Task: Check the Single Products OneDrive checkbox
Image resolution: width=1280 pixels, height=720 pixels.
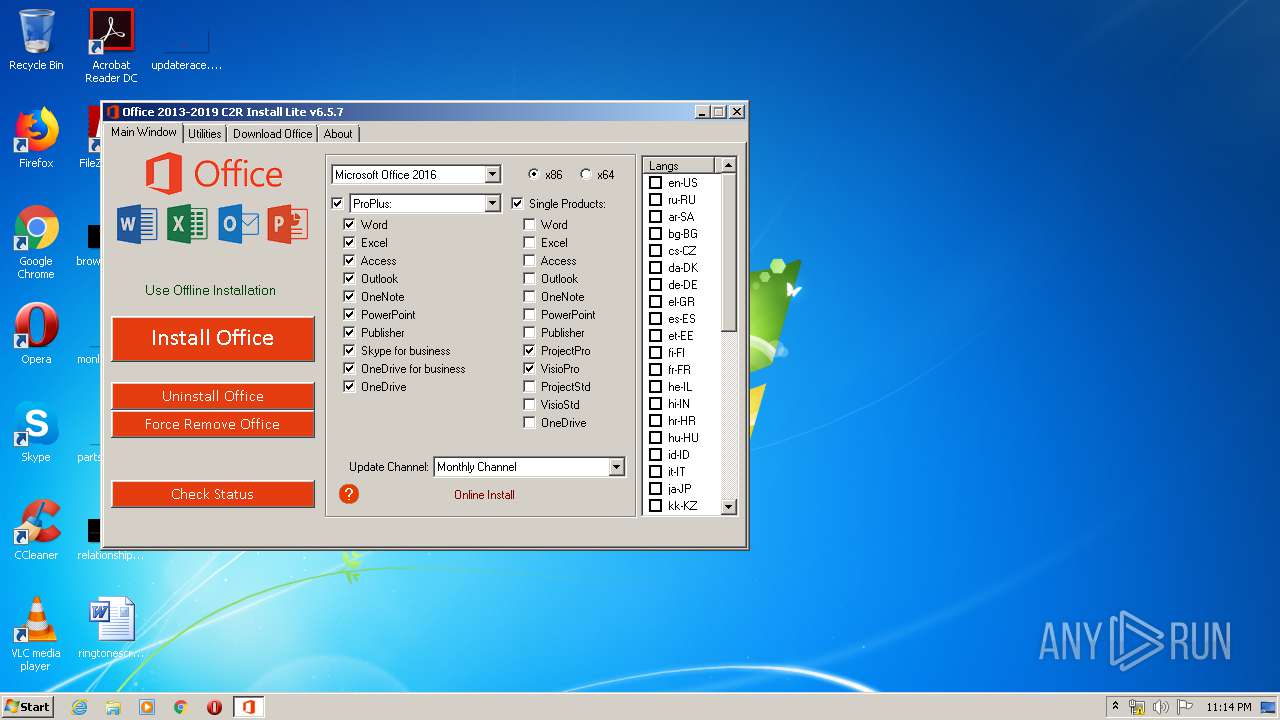Action: point(529,422)
